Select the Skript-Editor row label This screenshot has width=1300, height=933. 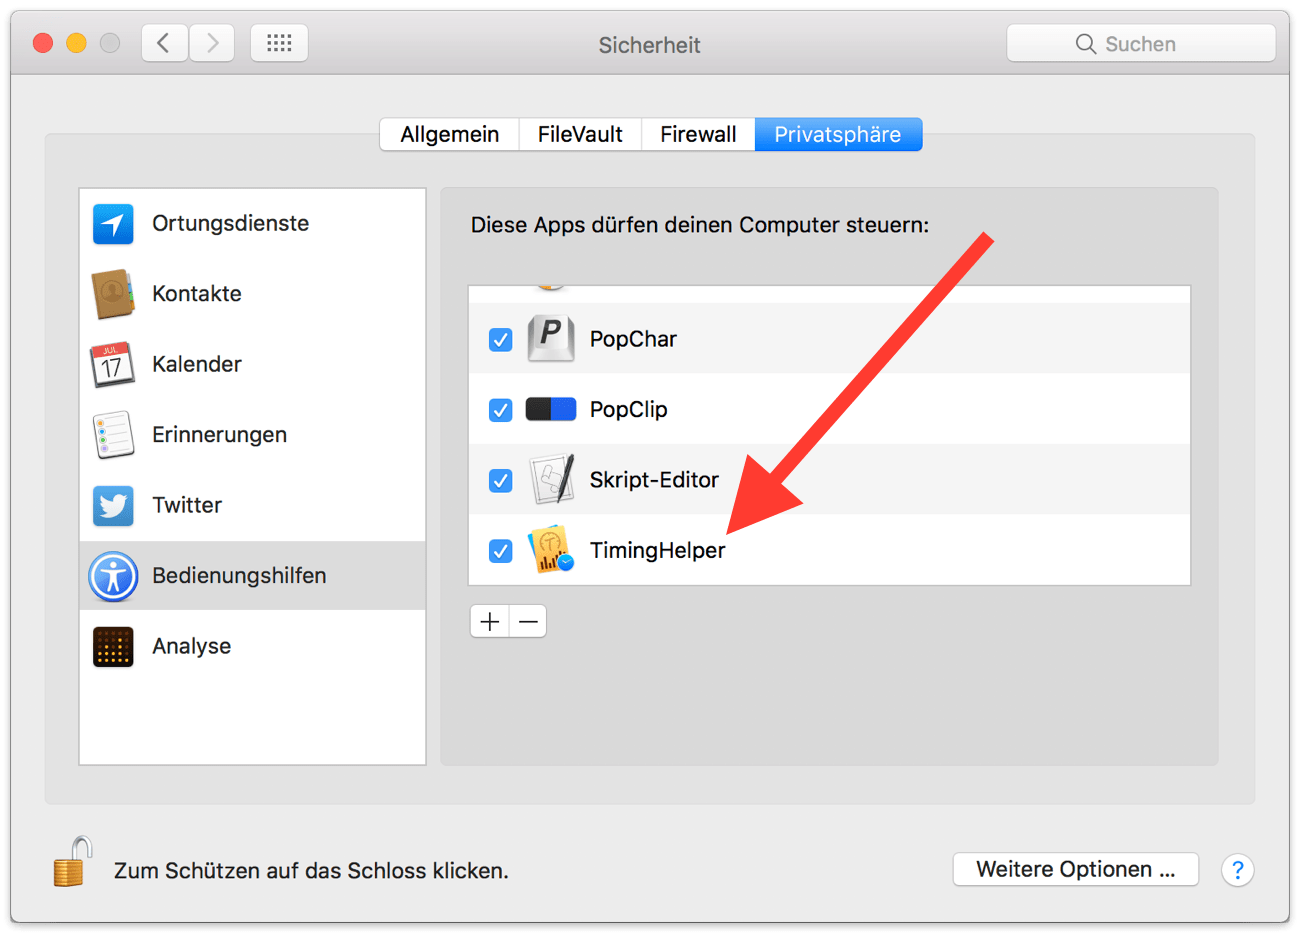pos(654,480)
